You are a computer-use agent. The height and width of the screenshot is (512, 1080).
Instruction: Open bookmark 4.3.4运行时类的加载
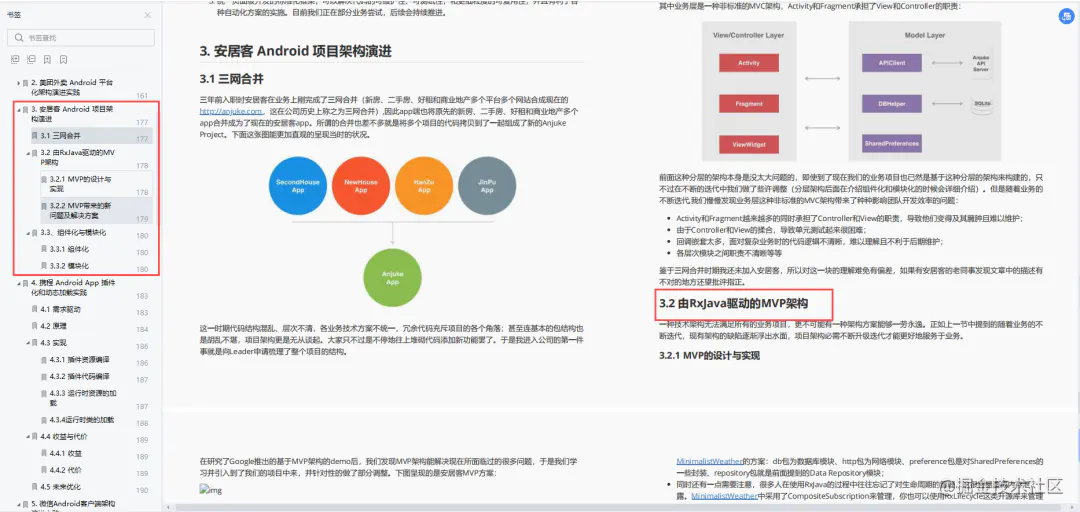pyautogui.click(x=81, y=420)
